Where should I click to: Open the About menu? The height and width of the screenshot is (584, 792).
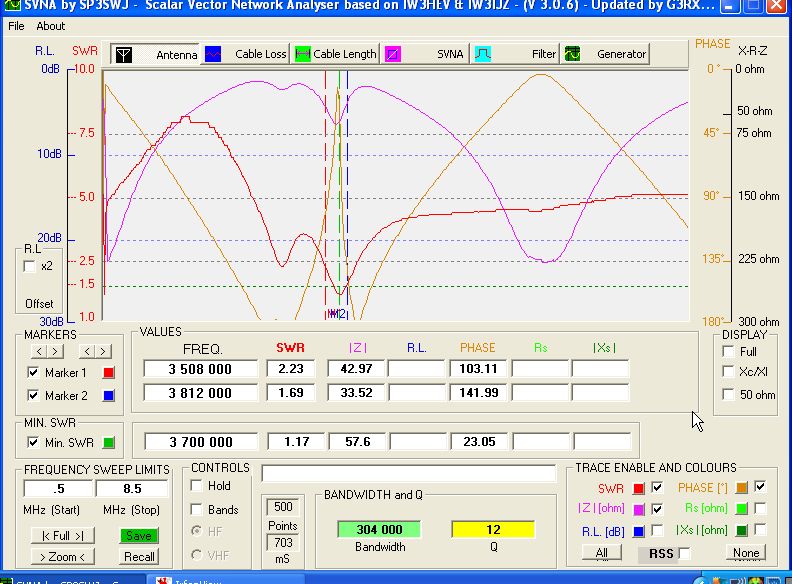pos(51,26)
